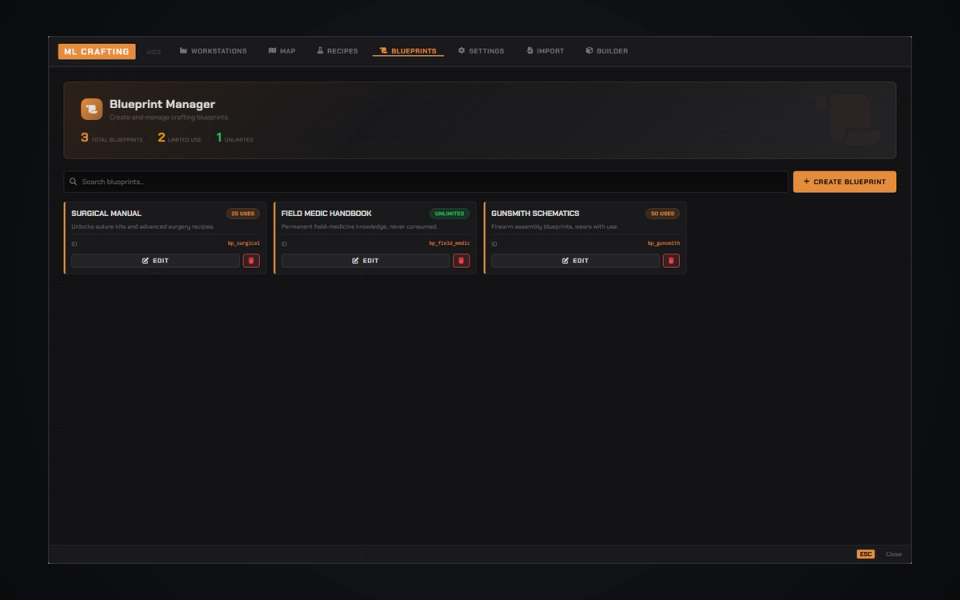This screenshot has width=960, height=600.
Task: Click the search magnifier icon
Action: [73, 182]
